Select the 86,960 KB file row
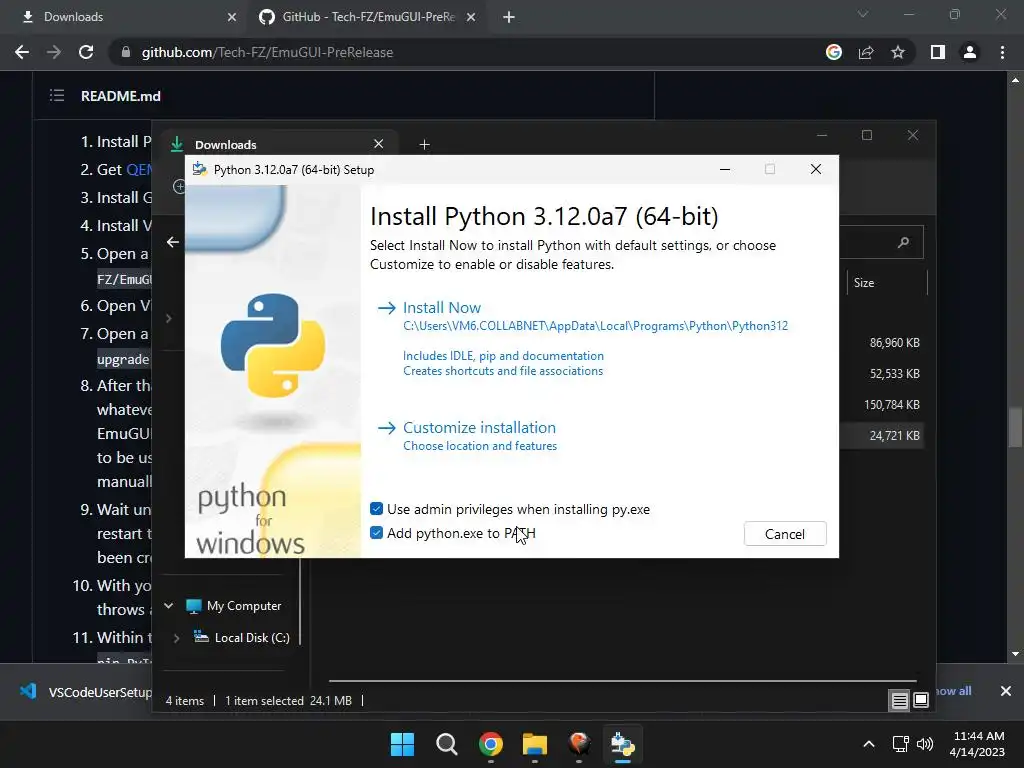The width and height of the screenshot is (1024, 768). 882,343
